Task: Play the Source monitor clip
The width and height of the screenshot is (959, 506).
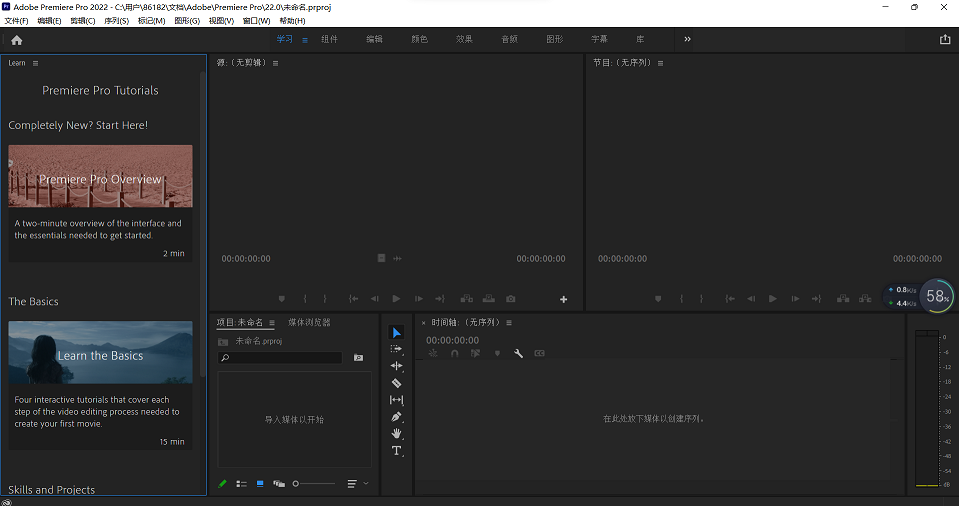Action: pyautogui.click(x=396, y=299)
